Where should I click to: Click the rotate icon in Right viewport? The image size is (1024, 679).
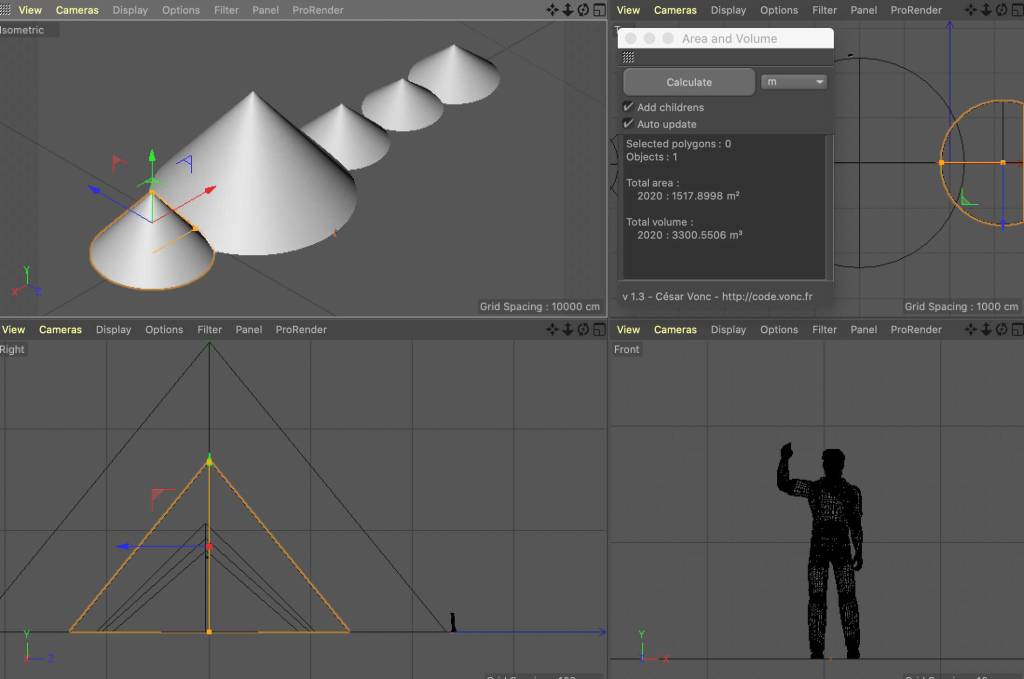point(583,330)
